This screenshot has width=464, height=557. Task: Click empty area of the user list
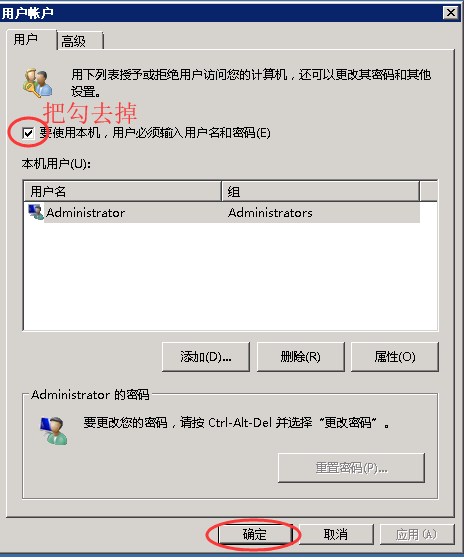click(x=230, y=277)
